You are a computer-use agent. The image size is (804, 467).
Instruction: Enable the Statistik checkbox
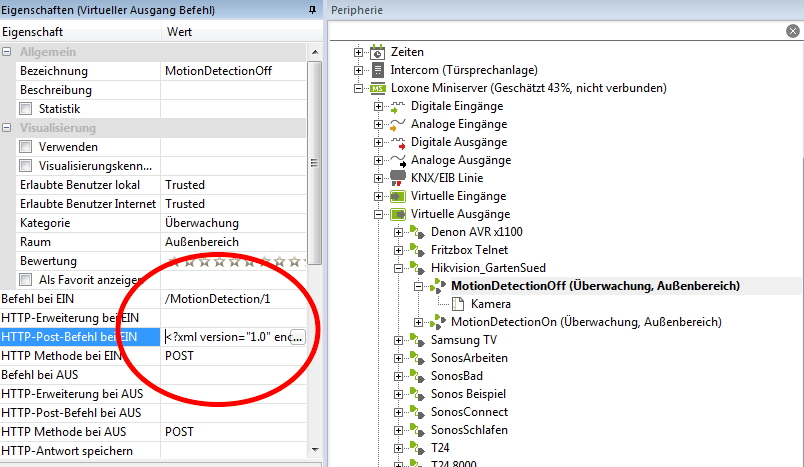pyautogui.click(x=26, y=109)
